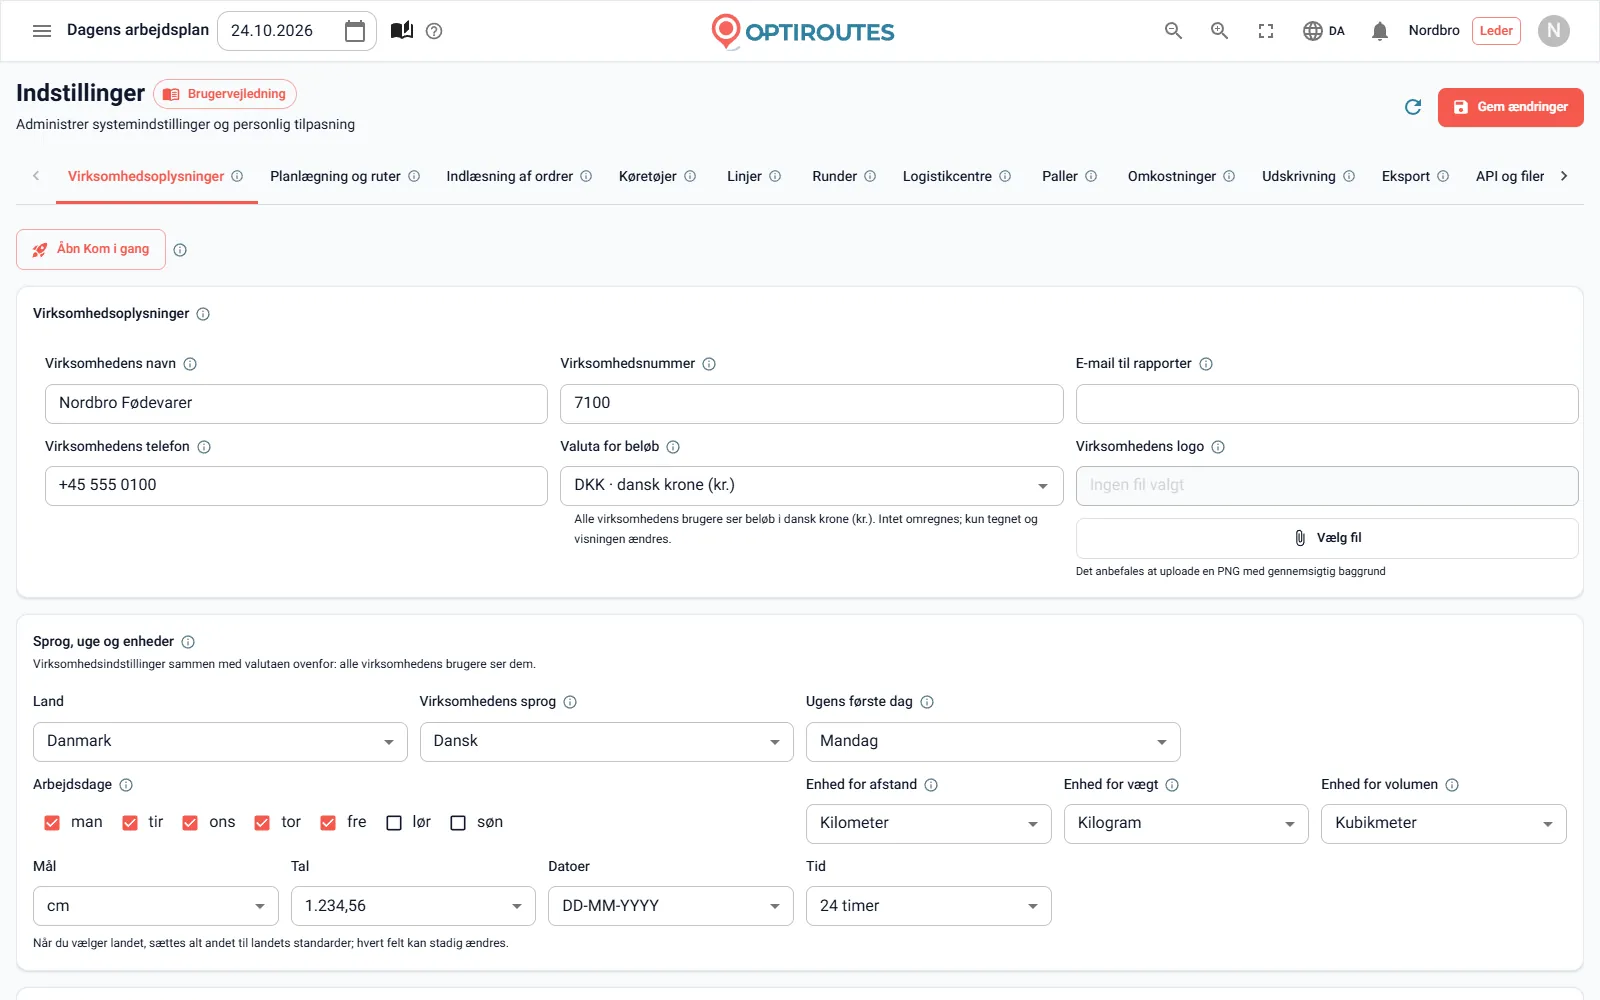This screenshot has height=1000, width=1600.
Task: Click the Gem ændringer button
Action: coord(1510,107)
